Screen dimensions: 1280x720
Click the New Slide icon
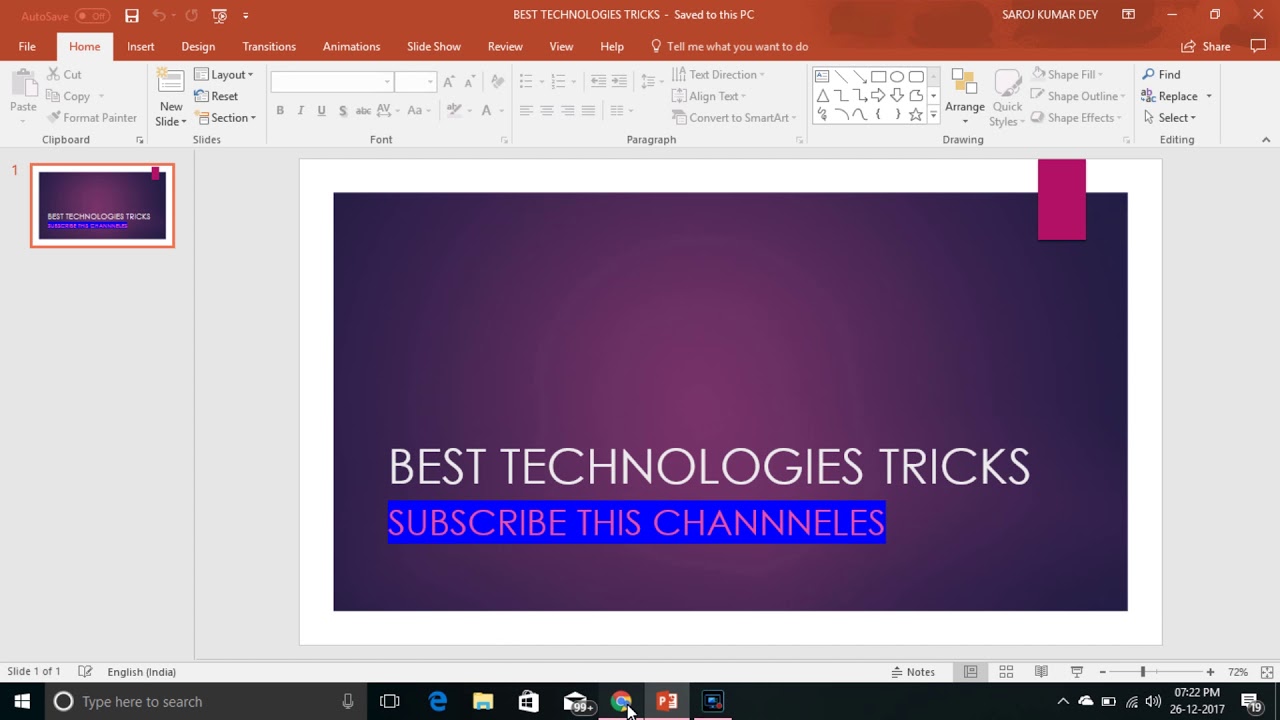[x=171, y=84]
